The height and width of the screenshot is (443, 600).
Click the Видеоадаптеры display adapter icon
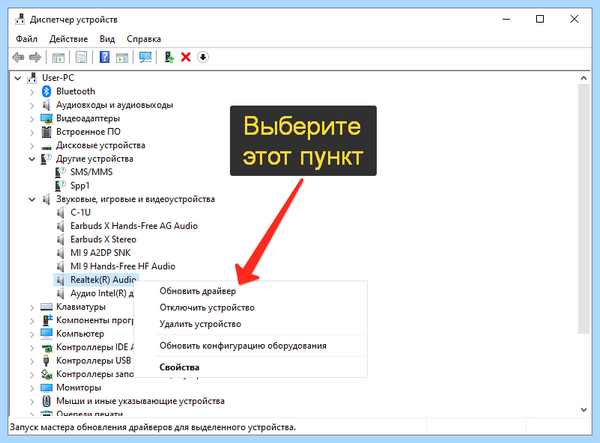coord(46,119)
